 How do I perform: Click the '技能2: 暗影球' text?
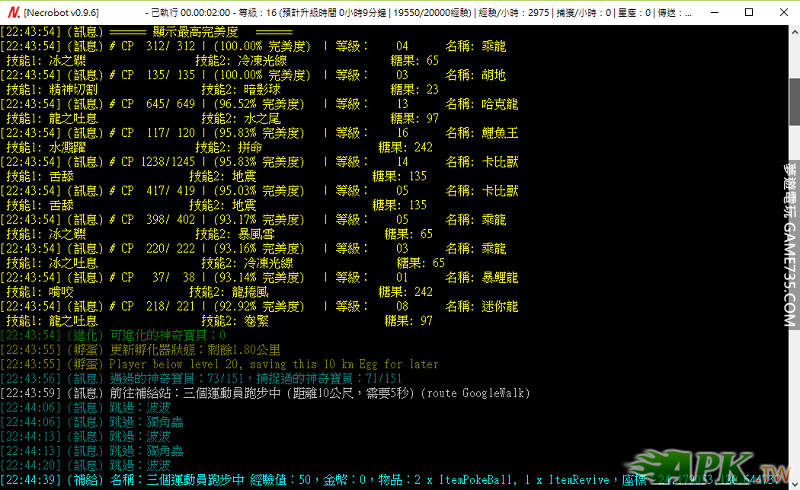coord(241,90)
